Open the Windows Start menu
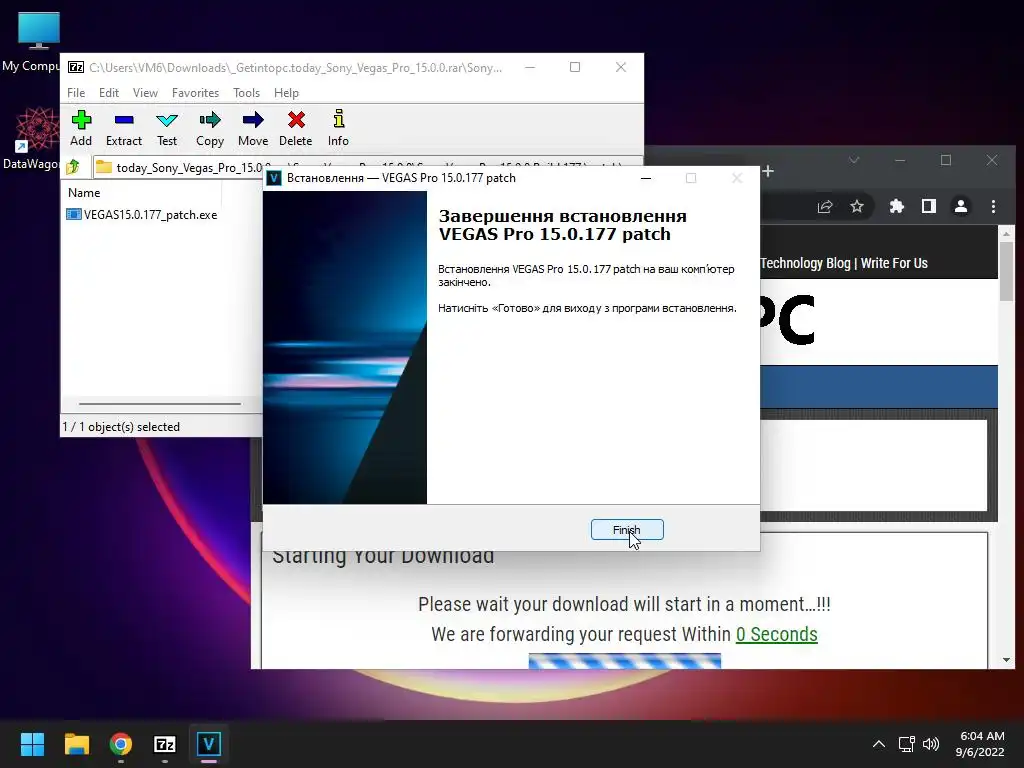Screen dimensions: 1024x768 pos(32,744)
